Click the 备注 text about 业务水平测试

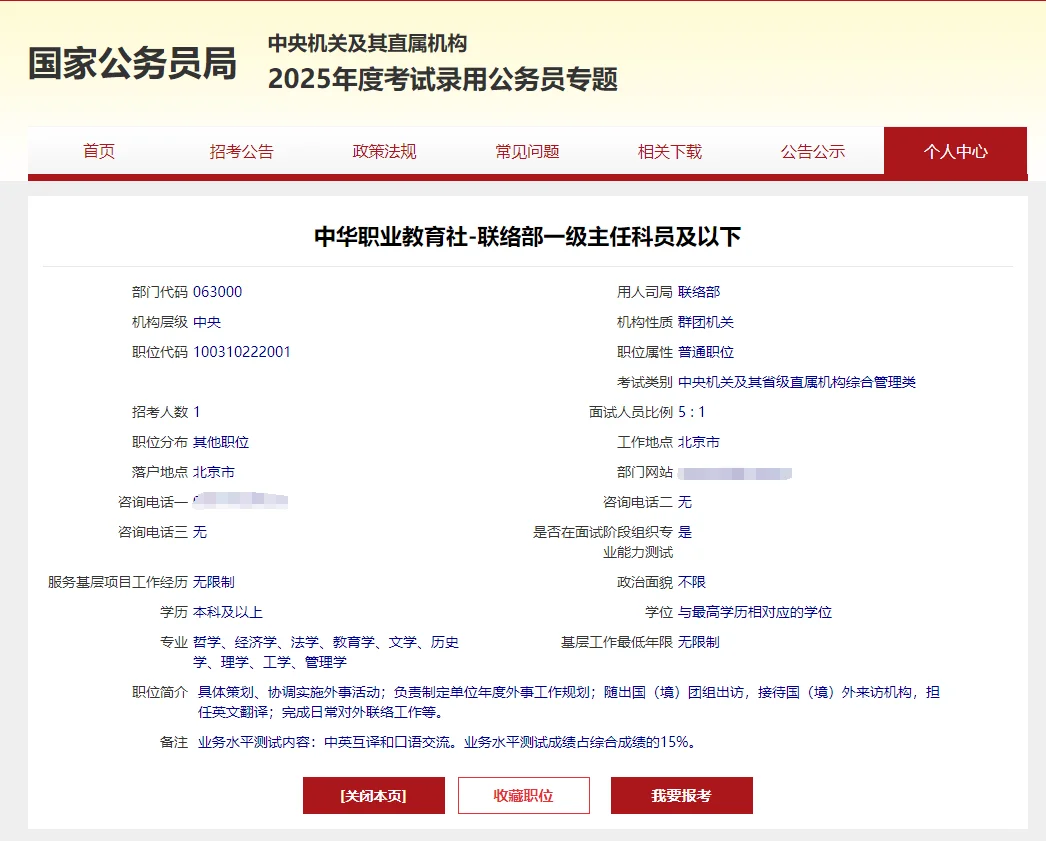tap(449, 742)
